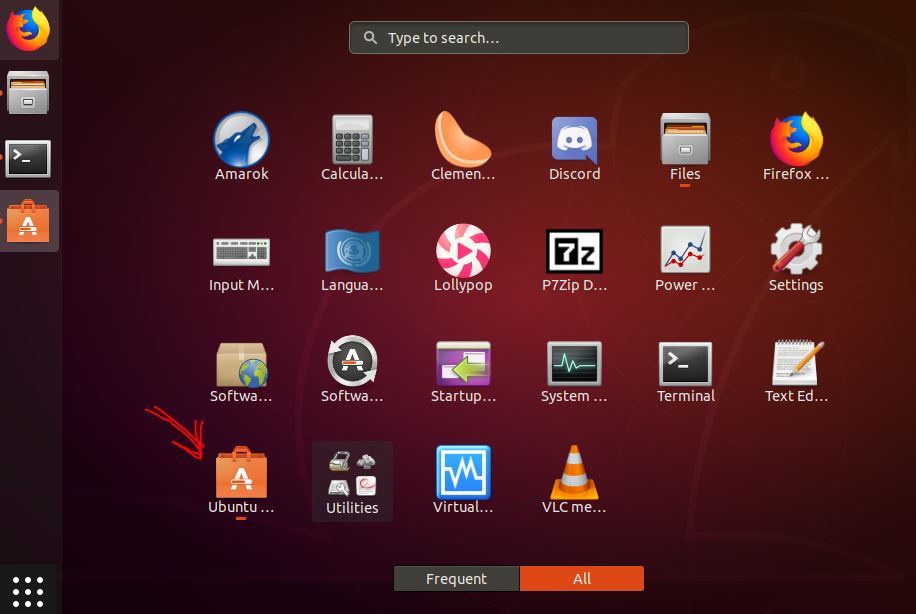This screenshot has width=916, height=614.
Task: Open Terminal from the dock
Action: click(29, 158)
